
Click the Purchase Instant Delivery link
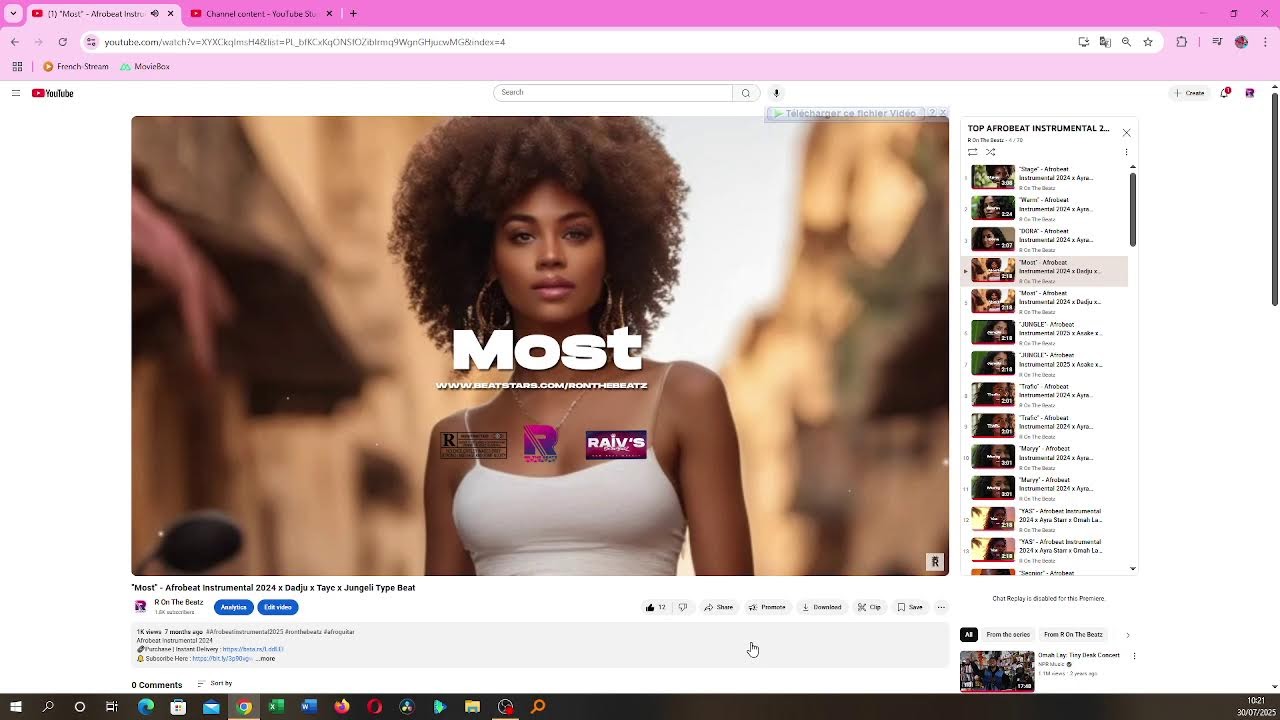click(253, 650)
